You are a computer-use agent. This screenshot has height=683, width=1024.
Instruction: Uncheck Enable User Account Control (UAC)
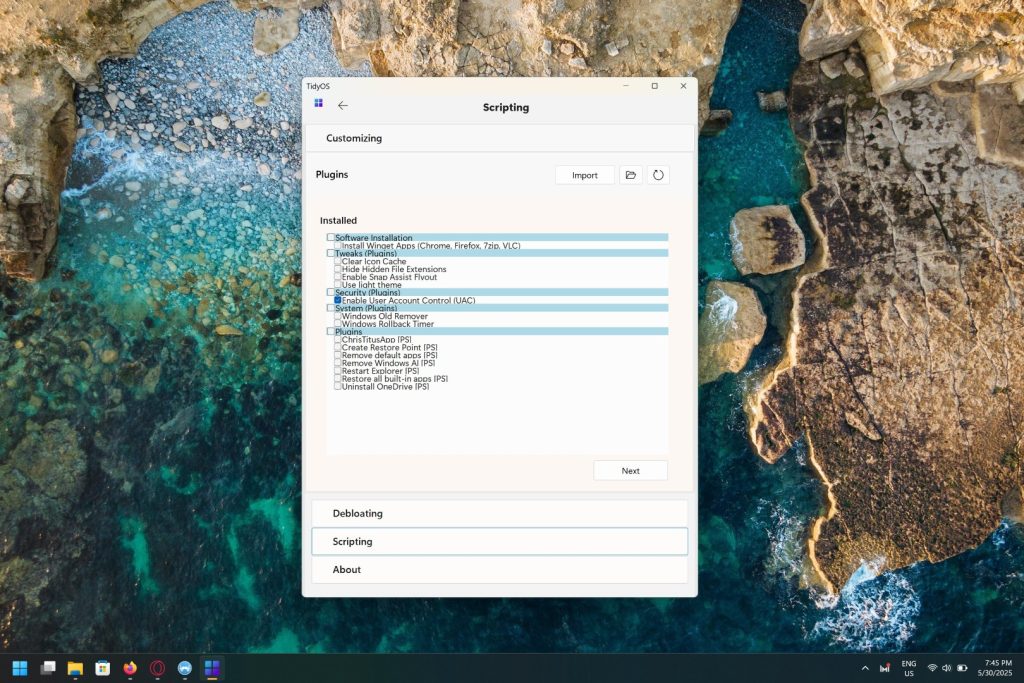point(338,300)
